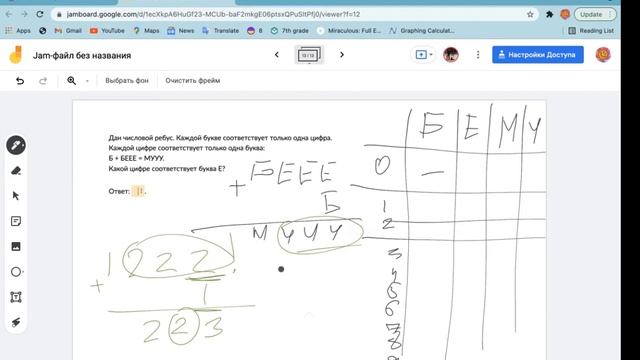Add a text box
The image size is (640, 360).
(x=16, y=297)
